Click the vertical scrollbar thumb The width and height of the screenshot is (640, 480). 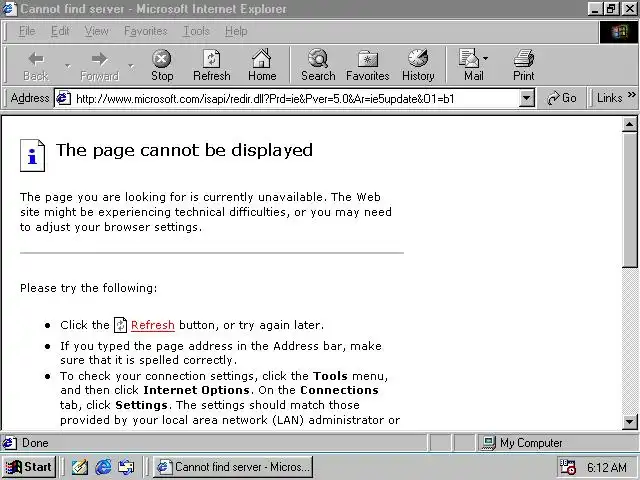pyautogui.click(x=630, y=200)
